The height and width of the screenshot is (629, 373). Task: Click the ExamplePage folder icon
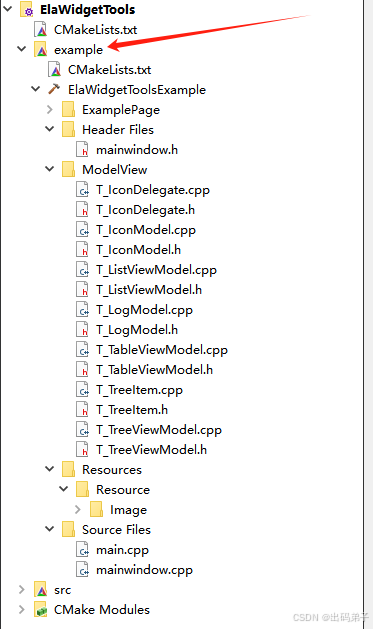69,110
